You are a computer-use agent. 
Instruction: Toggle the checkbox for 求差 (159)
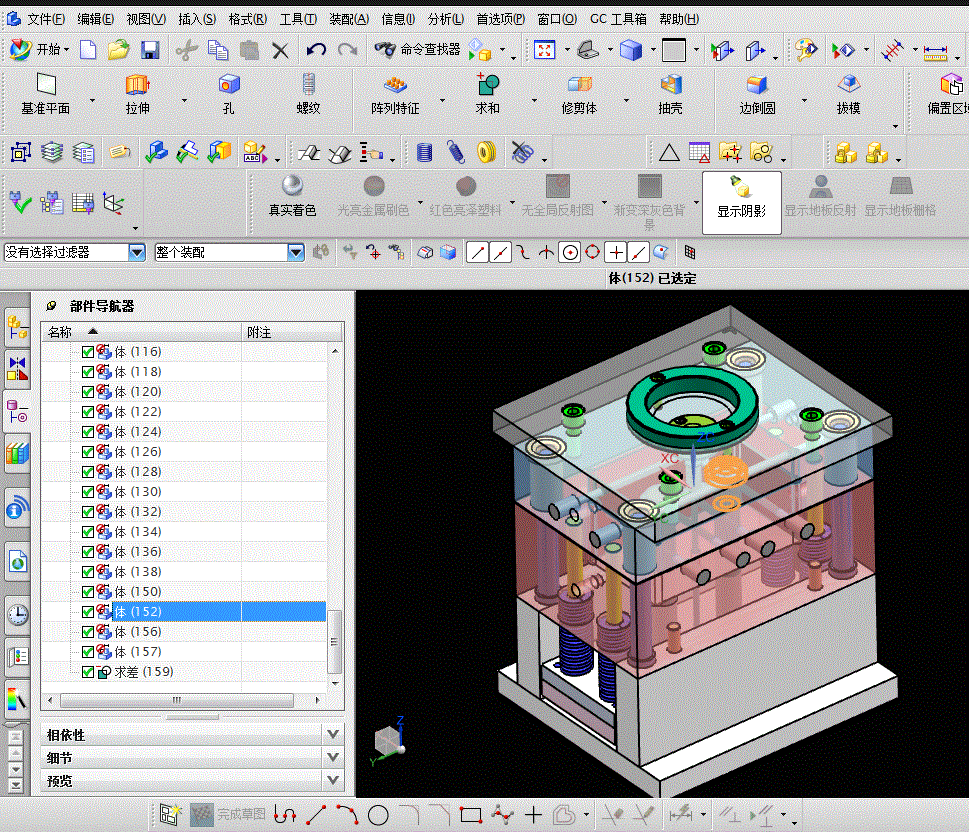[88, 672]
